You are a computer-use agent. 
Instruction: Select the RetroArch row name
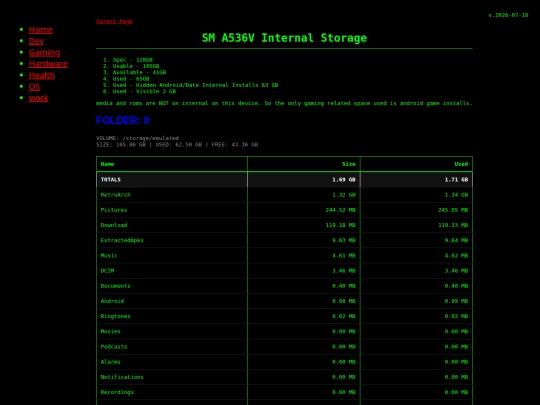click(x=115, y=195)
